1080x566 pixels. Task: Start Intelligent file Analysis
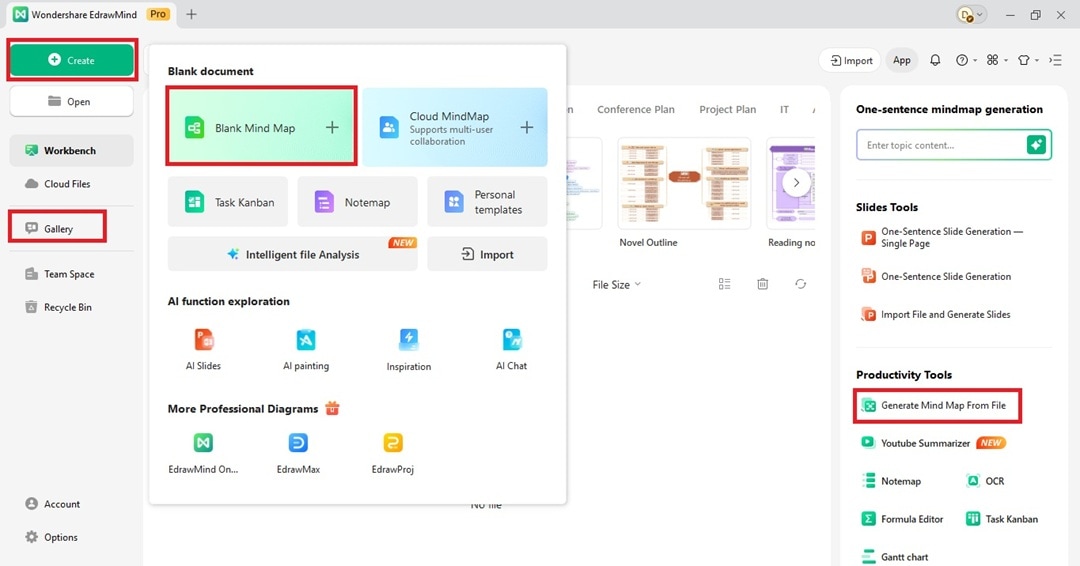click(293, 254)
